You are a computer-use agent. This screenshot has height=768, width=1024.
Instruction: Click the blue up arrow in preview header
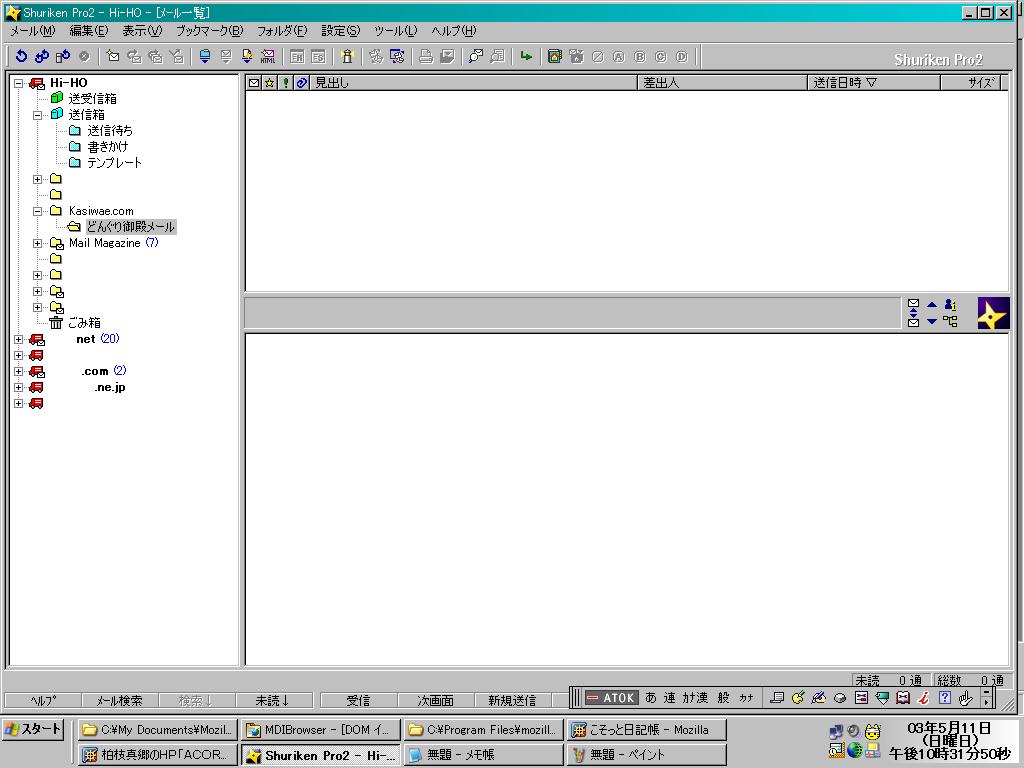point(932,304)
